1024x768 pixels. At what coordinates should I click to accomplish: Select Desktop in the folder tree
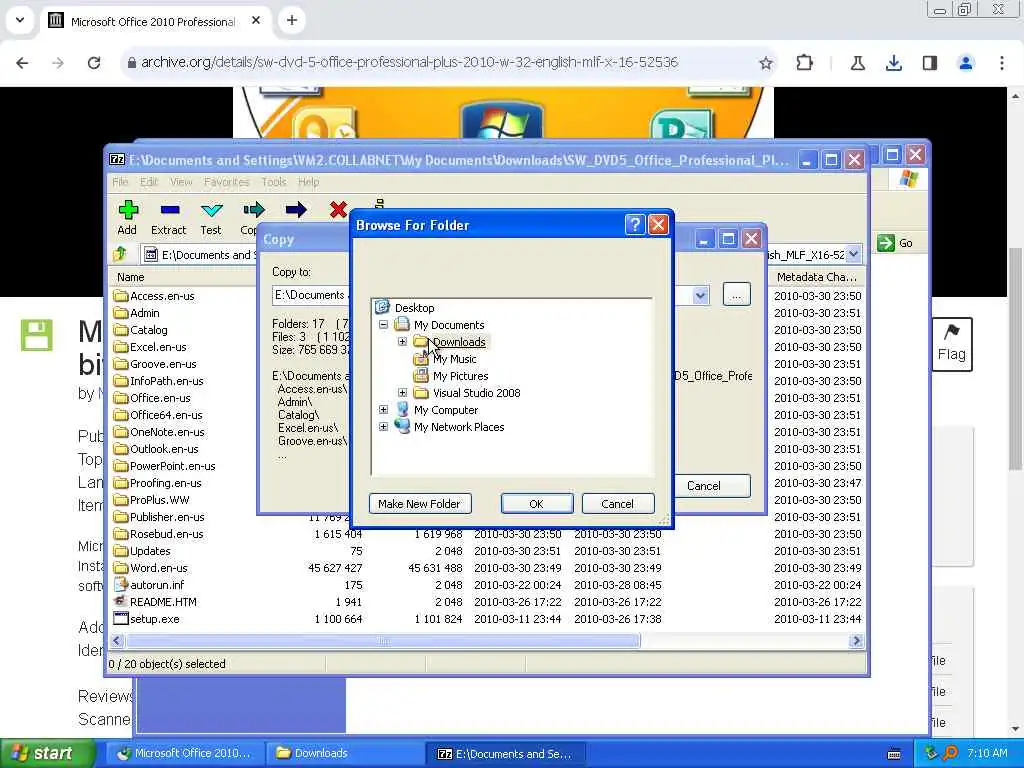click(x=414, y=308)
